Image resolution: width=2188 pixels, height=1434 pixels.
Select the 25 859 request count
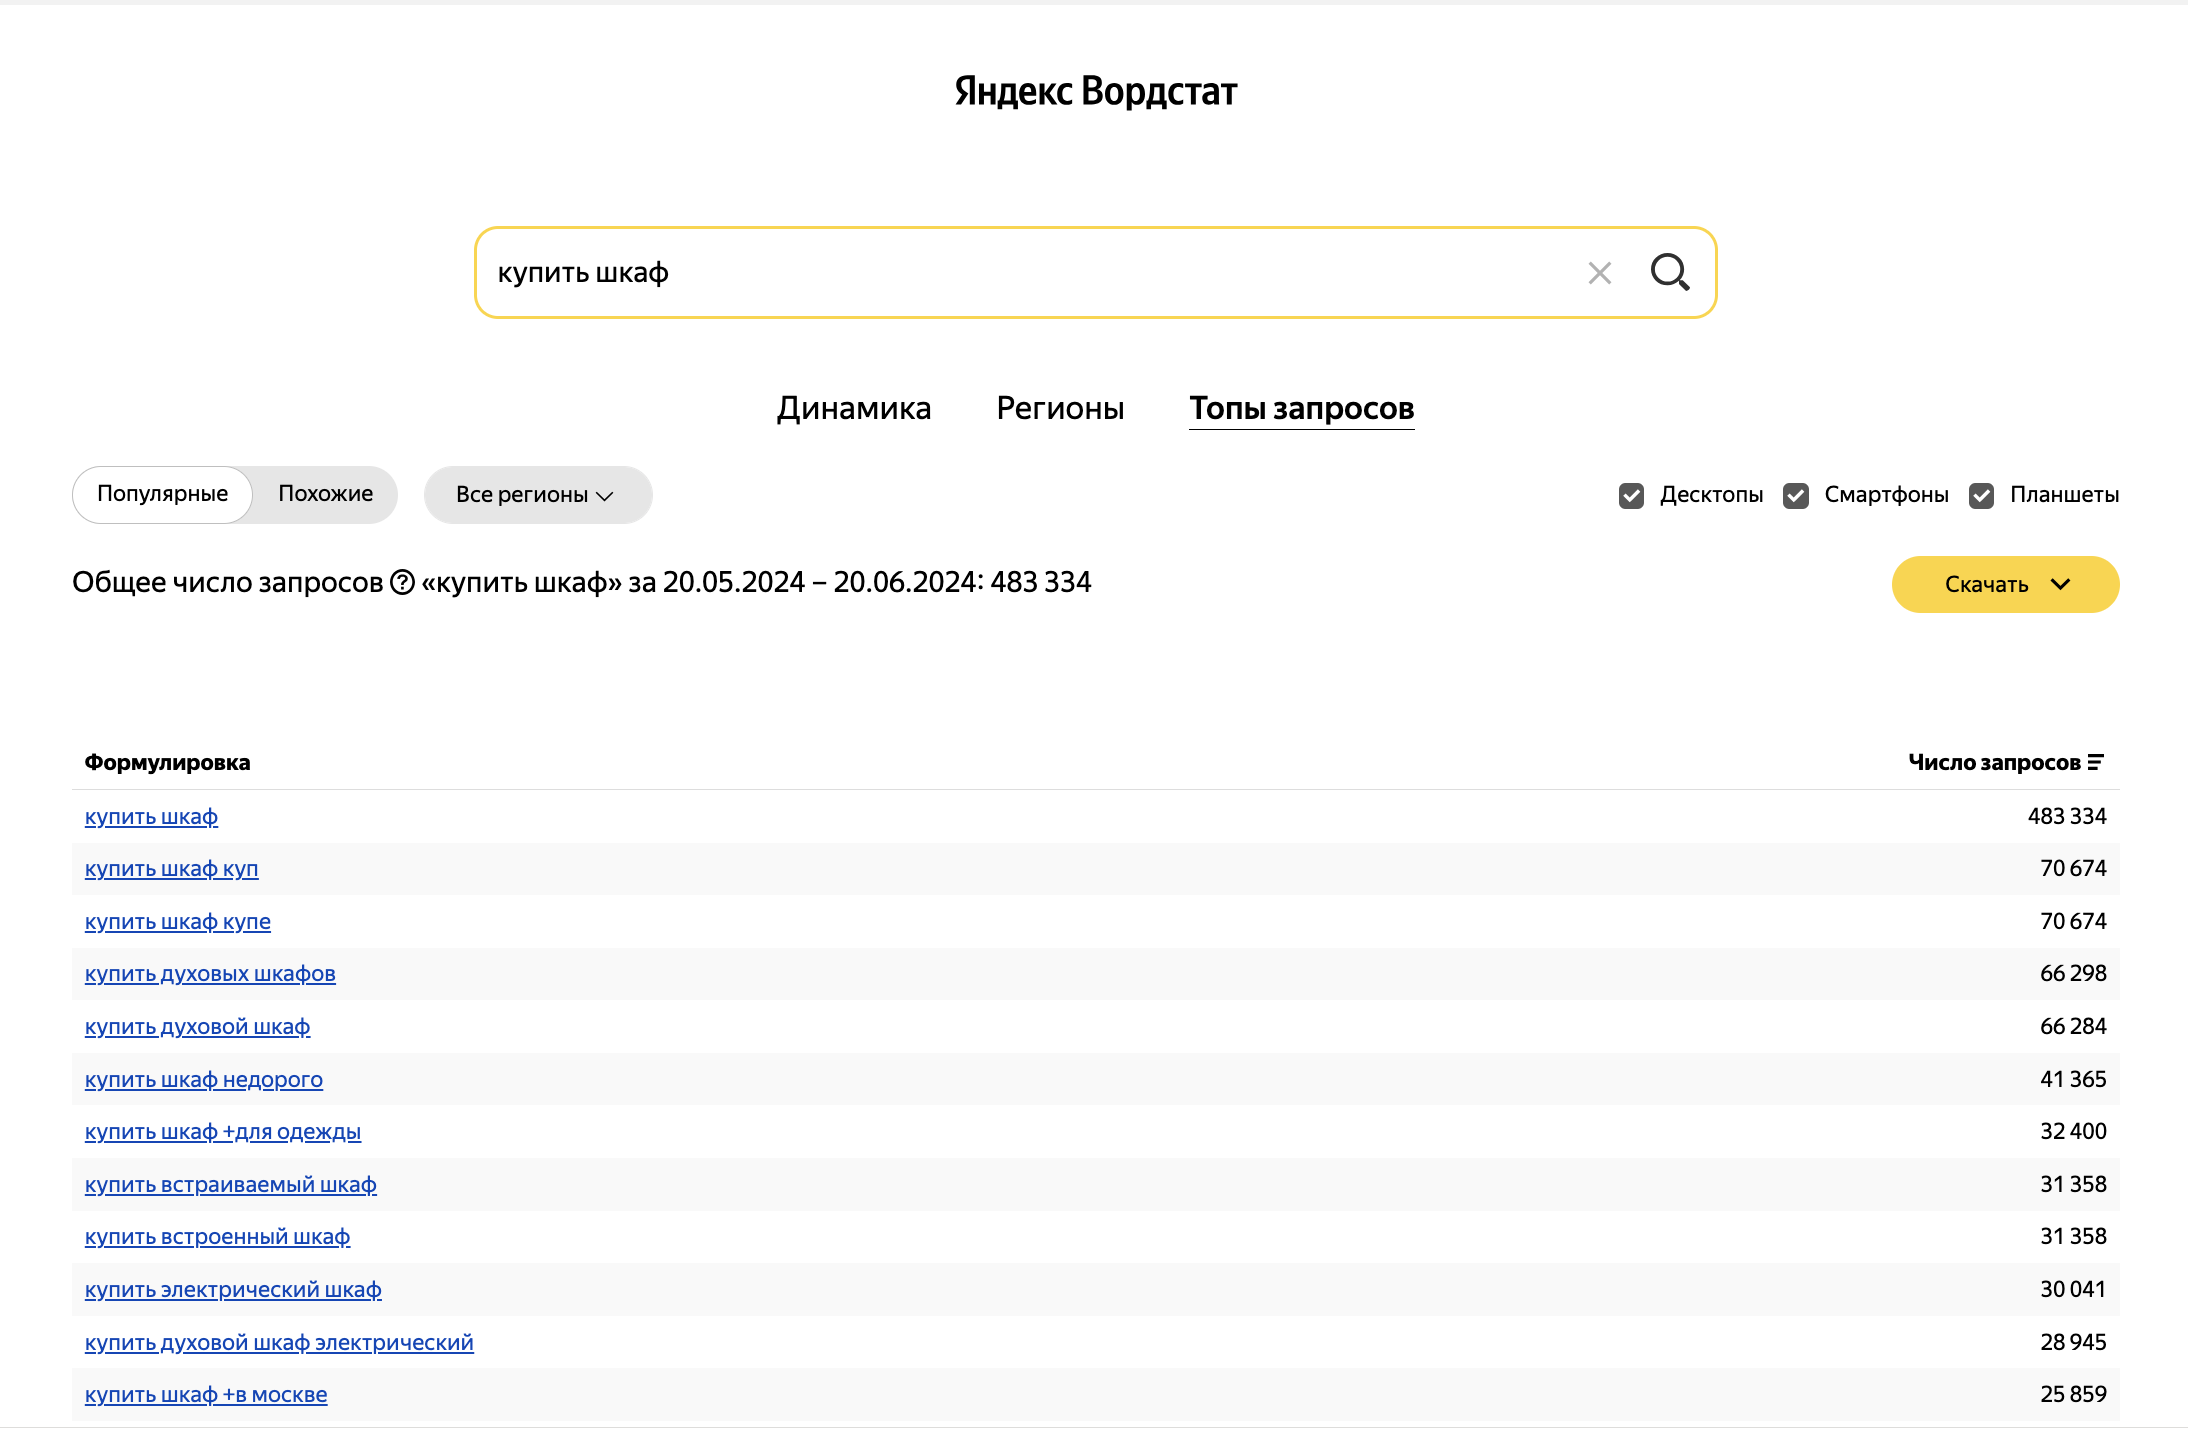click(2073, 1394)
